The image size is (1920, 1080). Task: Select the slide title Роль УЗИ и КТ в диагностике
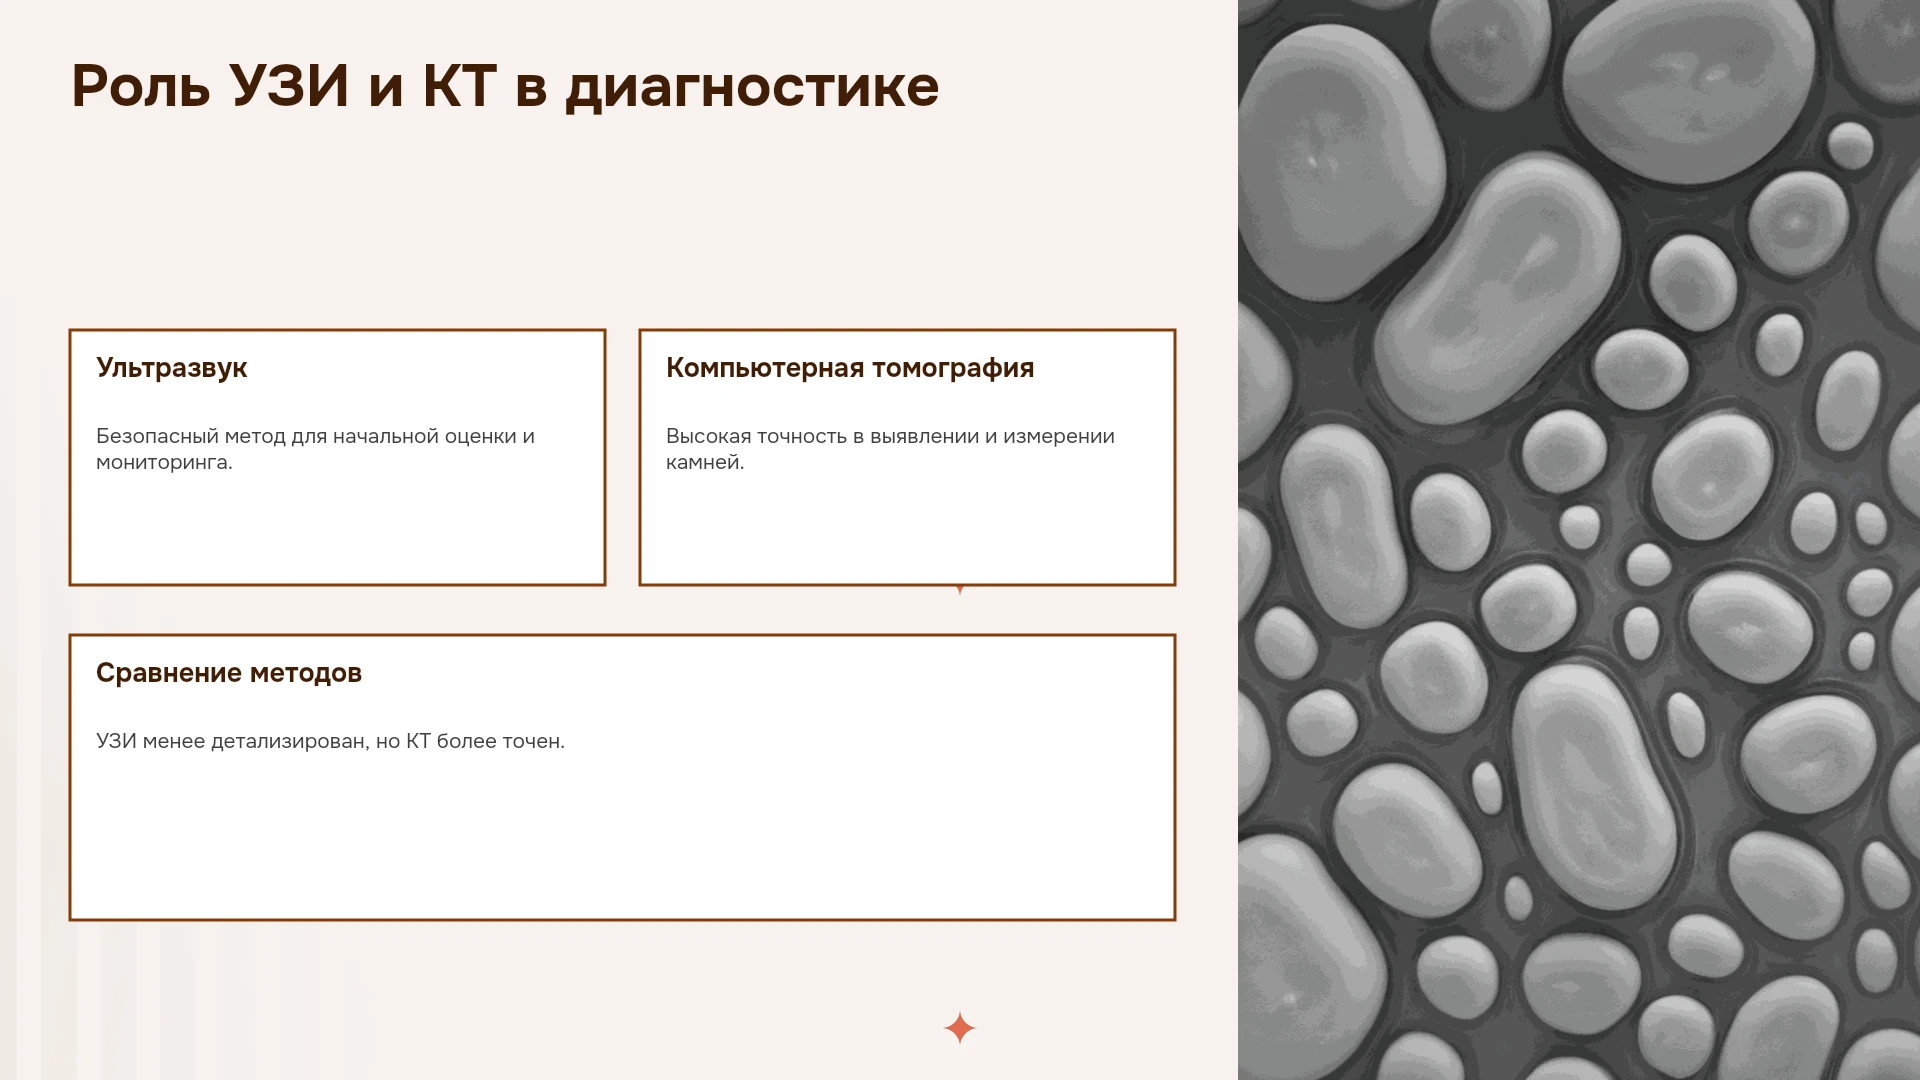click(505, 86)
